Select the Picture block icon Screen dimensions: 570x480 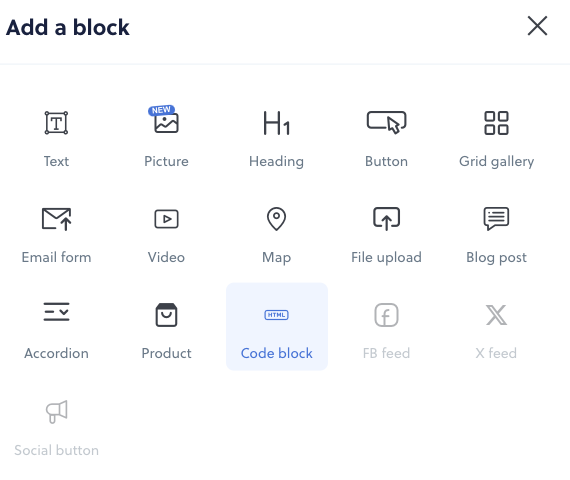(166, 123)
